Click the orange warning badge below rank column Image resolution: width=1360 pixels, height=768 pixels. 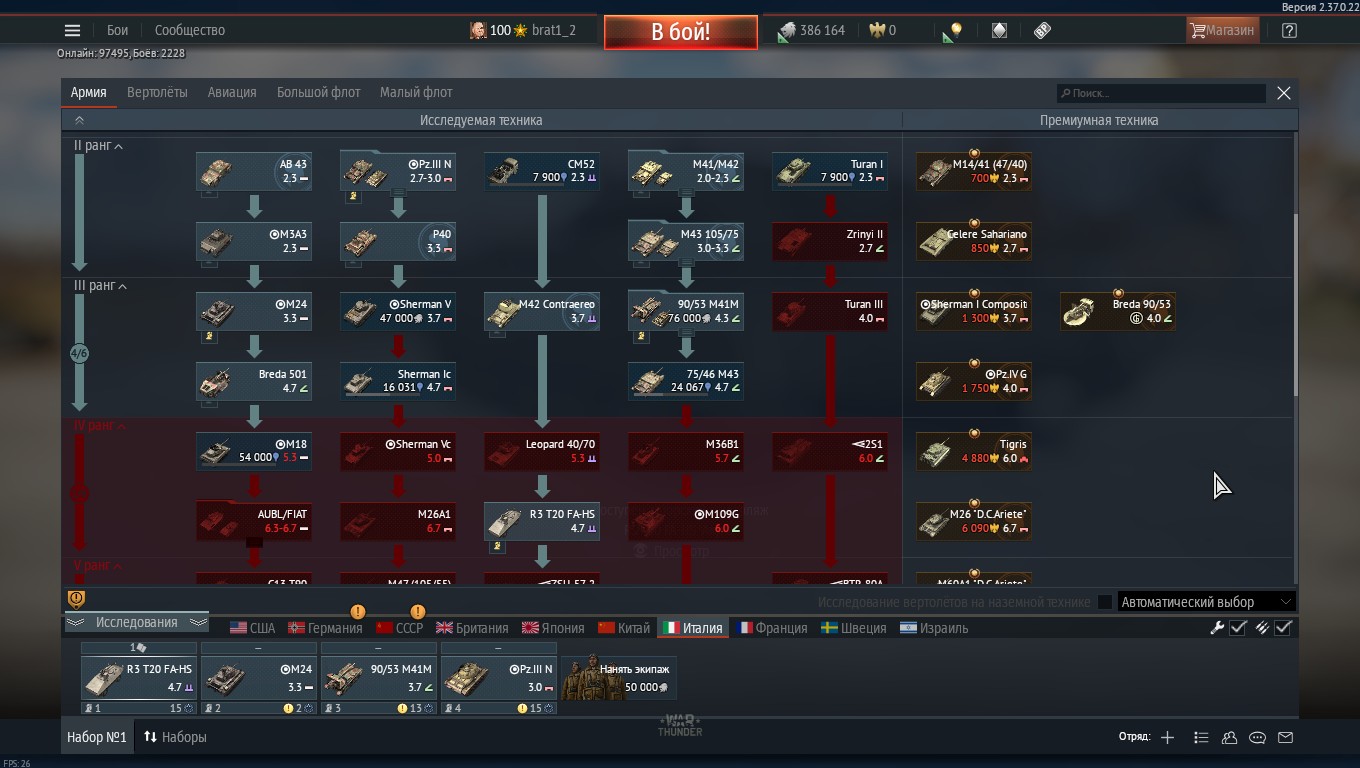(76, 598)
